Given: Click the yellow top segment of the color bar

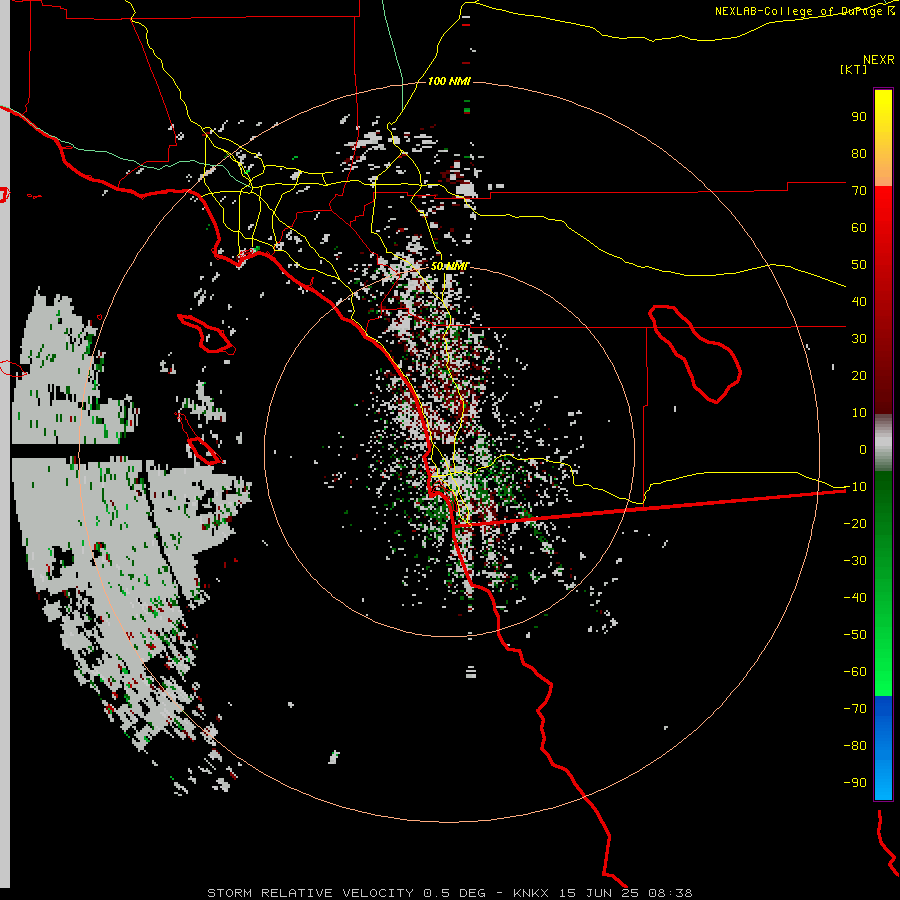Looking at the screenshot, I should point(883,138).
